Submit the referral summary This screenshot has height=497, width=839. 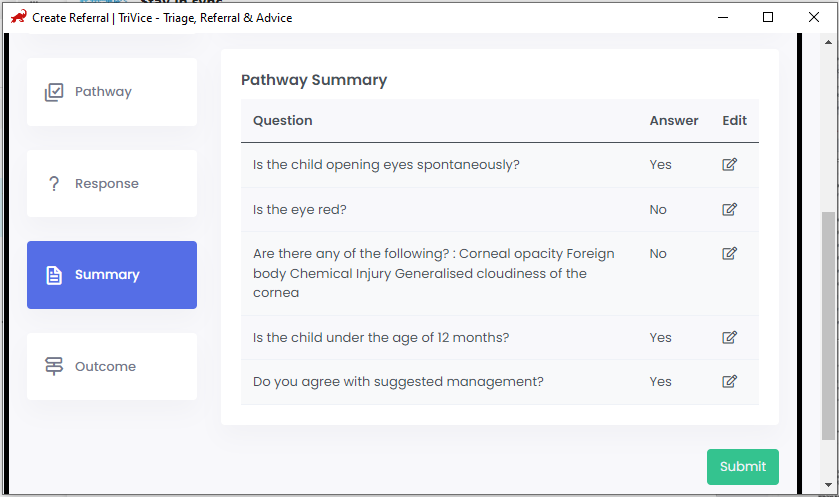point(742,467)
